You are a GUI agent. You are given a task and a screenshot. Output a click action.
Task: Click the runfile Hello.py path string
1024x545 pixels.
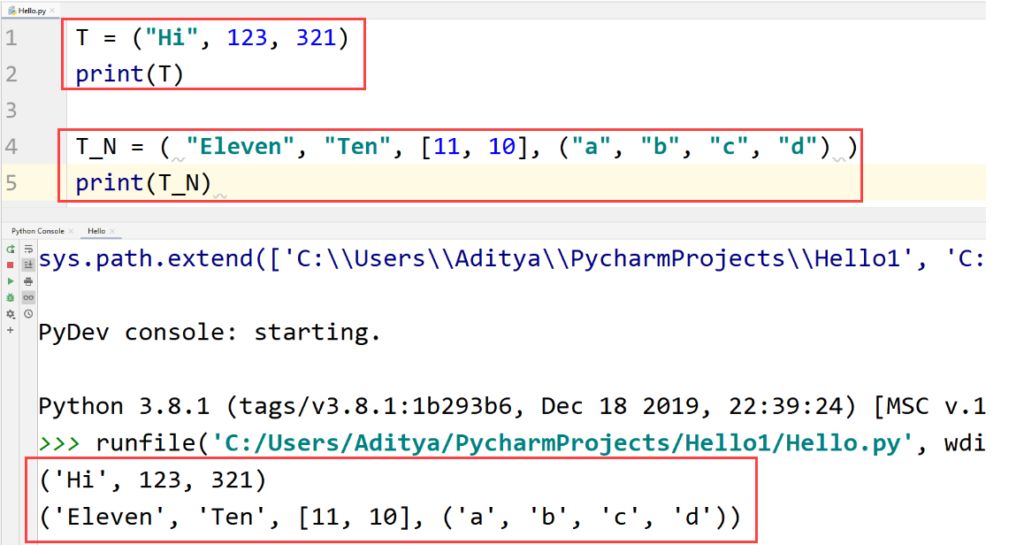coord(561,443)
